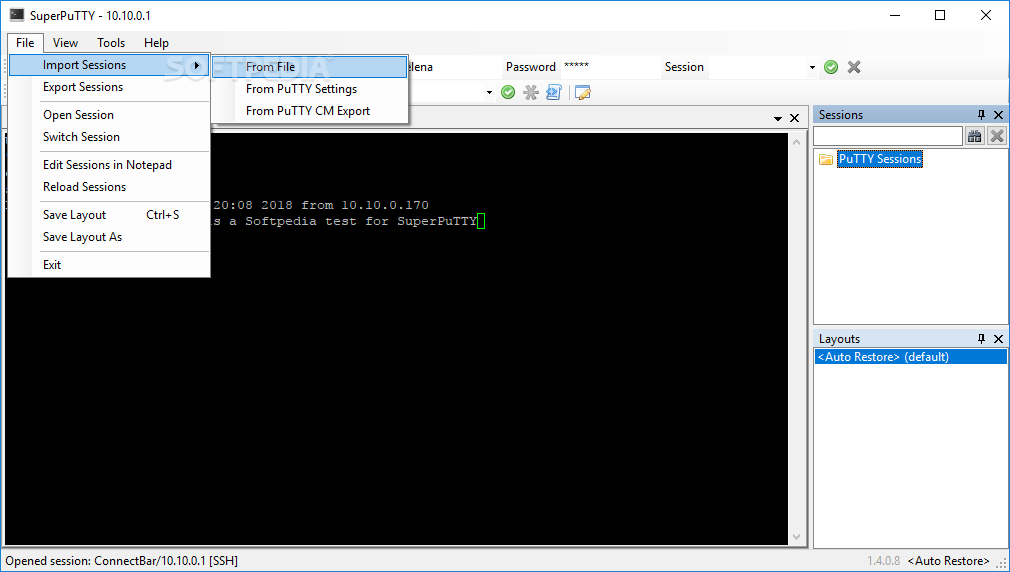Choose Exit from the File menu
The height and width of the screenshot is (572, 1010).
click(x=110, y=265)
